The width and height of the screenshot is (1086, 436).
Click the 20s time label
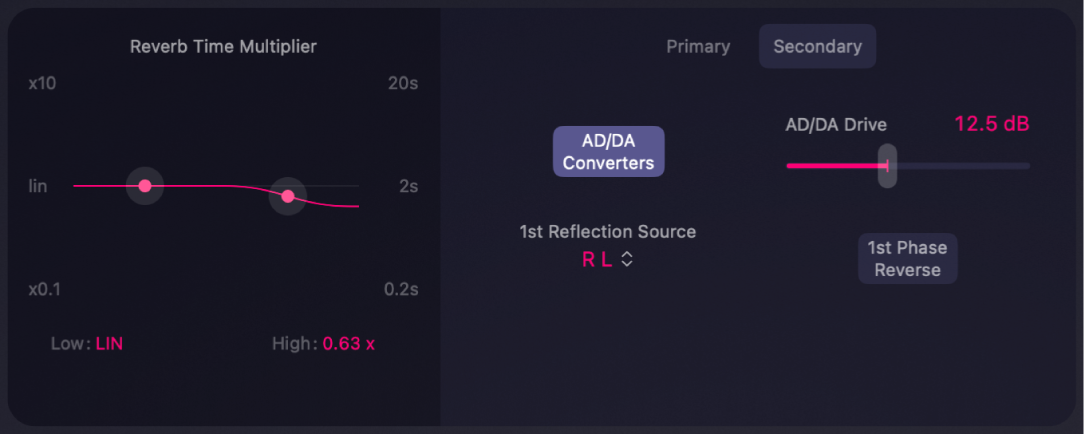pyautogui.click(x=401, y=83)
